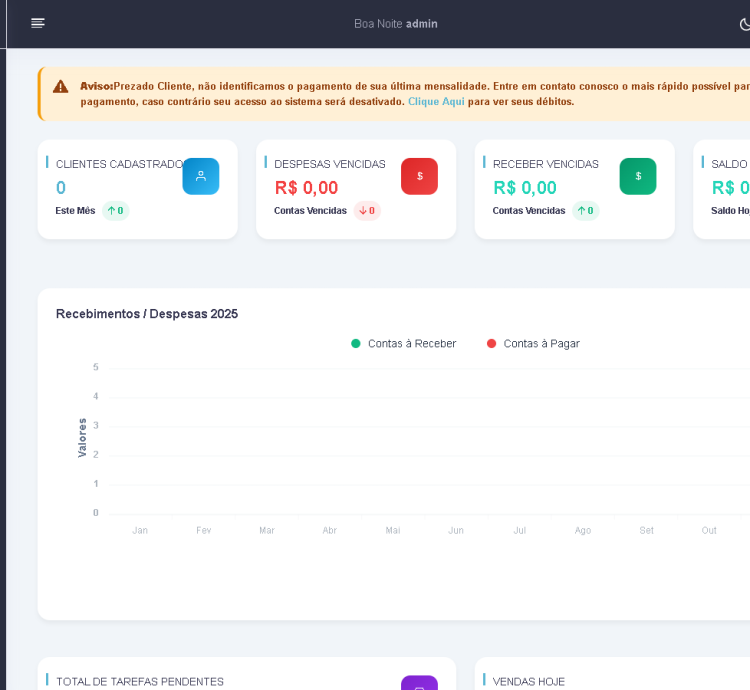Open the Despesas Vencidas R$ 0,00 amount
Image resolution: width=750 pixels, height=690 pixels.
tap(306, 188)
